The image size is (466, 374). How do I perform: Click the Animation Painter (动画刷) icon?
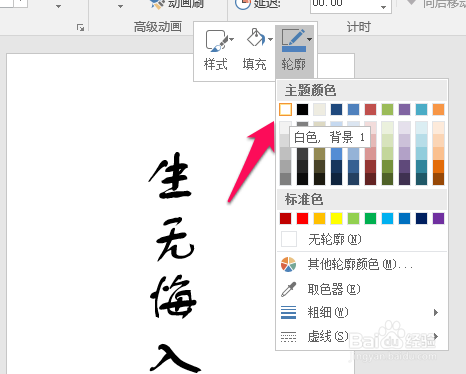(157, 4)
